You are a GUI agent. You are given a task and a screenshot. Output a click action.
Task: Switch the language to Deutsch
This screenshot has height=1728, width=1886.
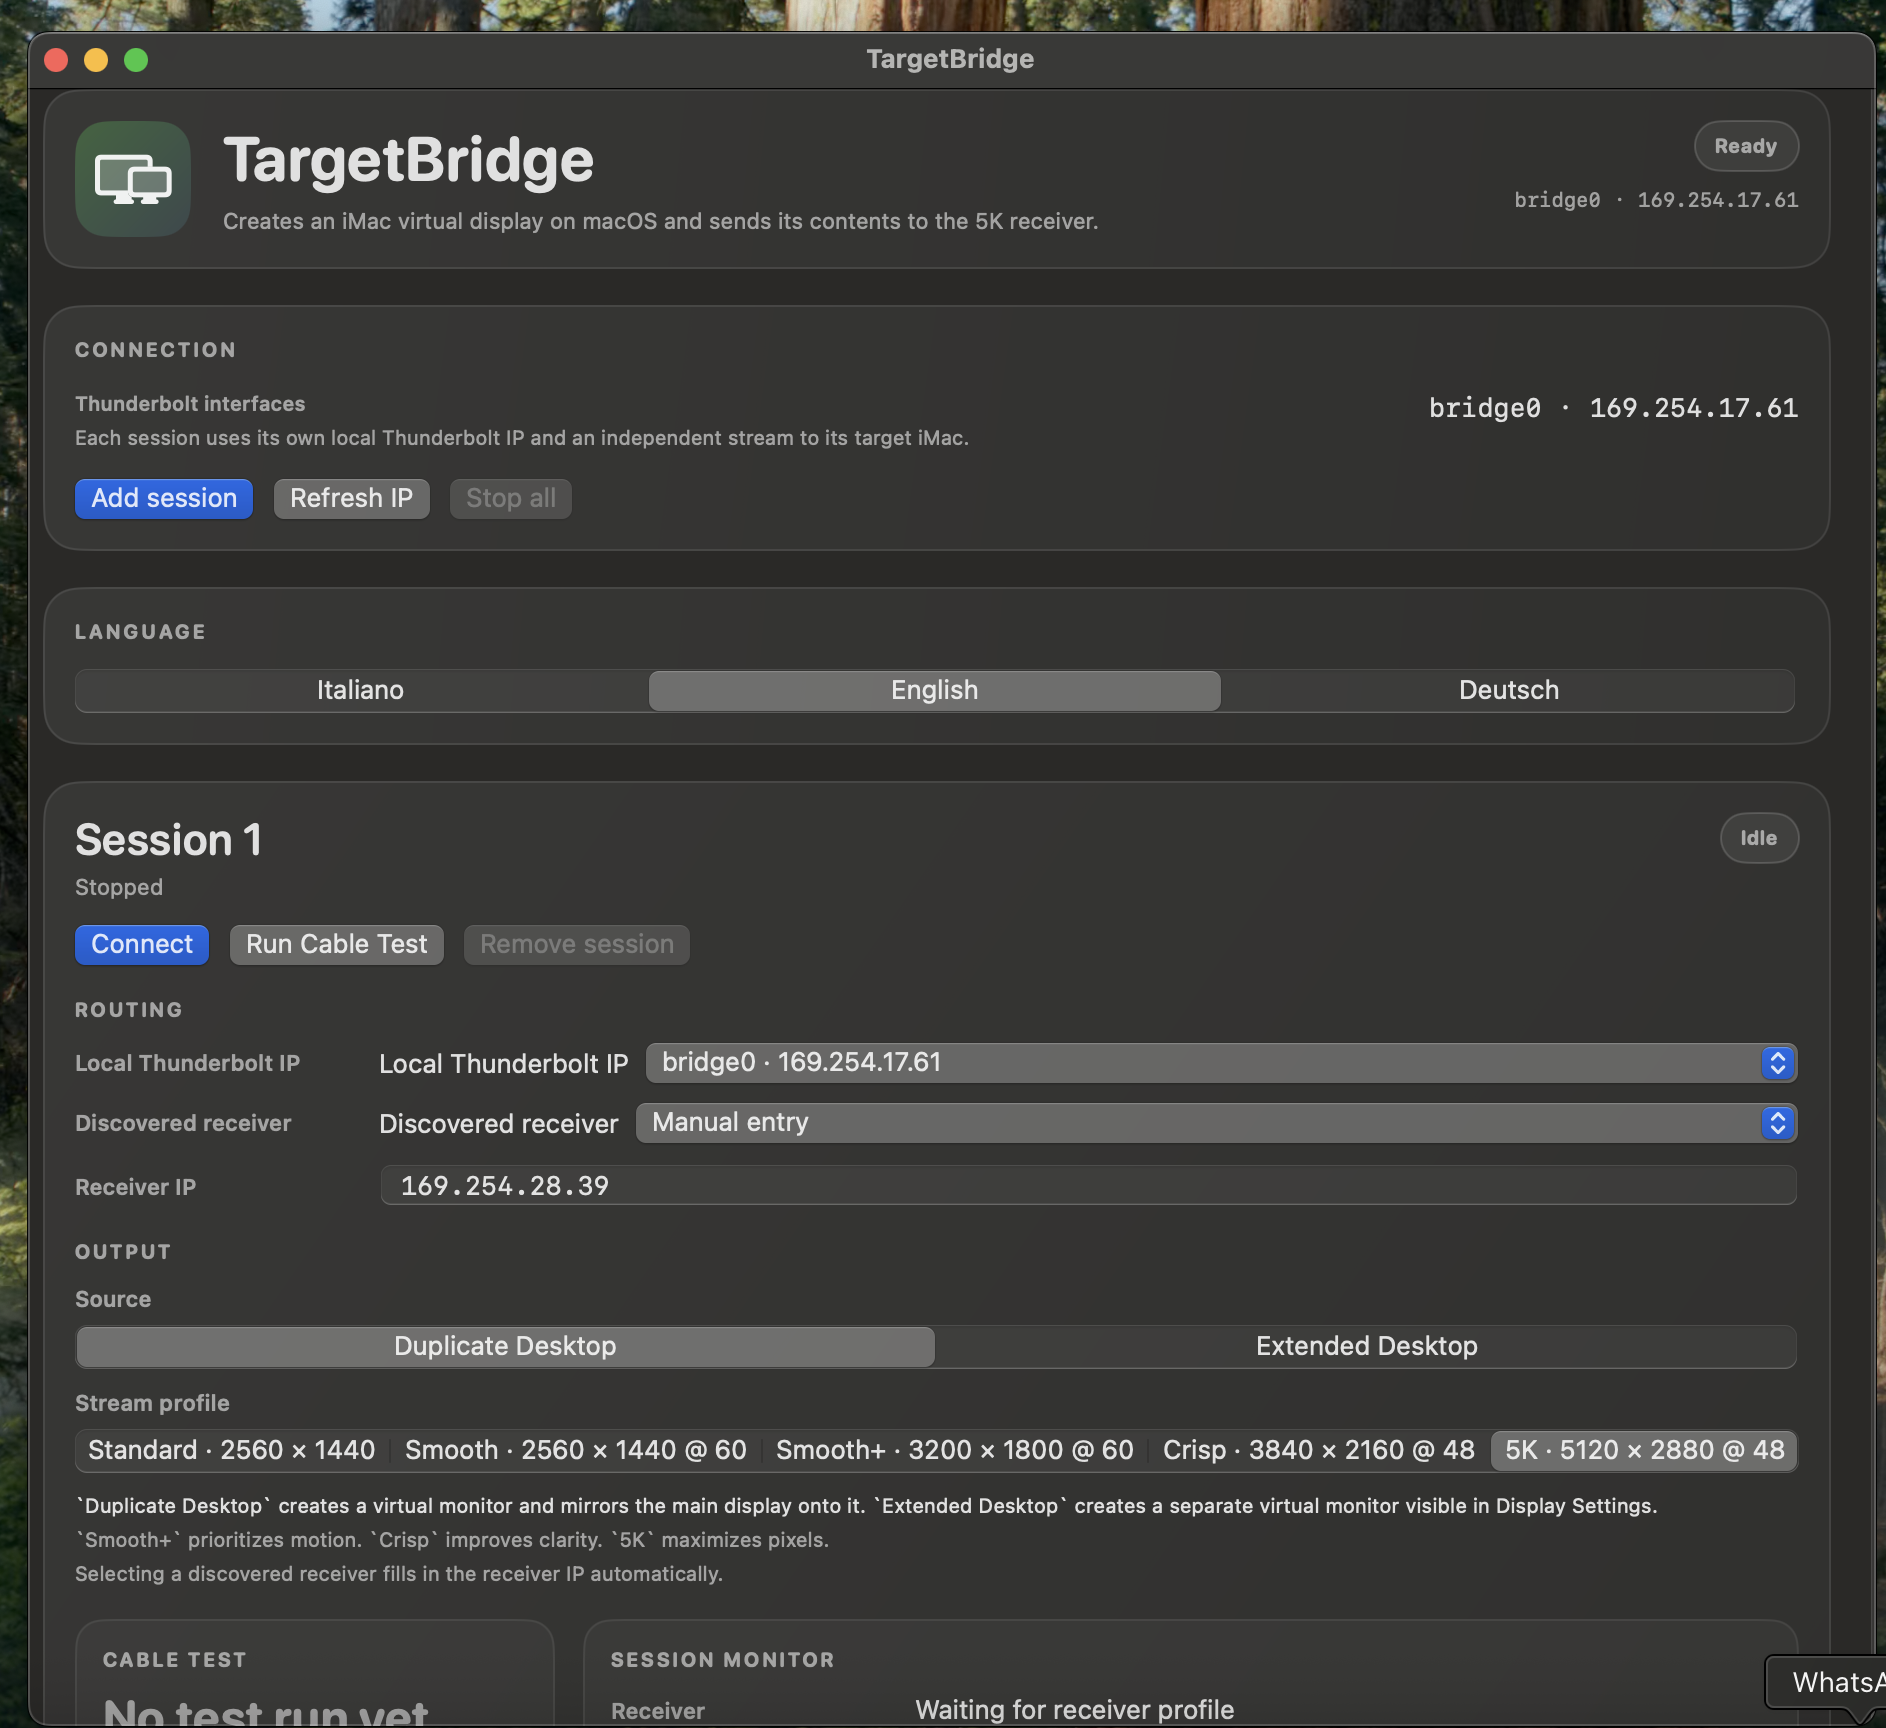(1508, 690)
